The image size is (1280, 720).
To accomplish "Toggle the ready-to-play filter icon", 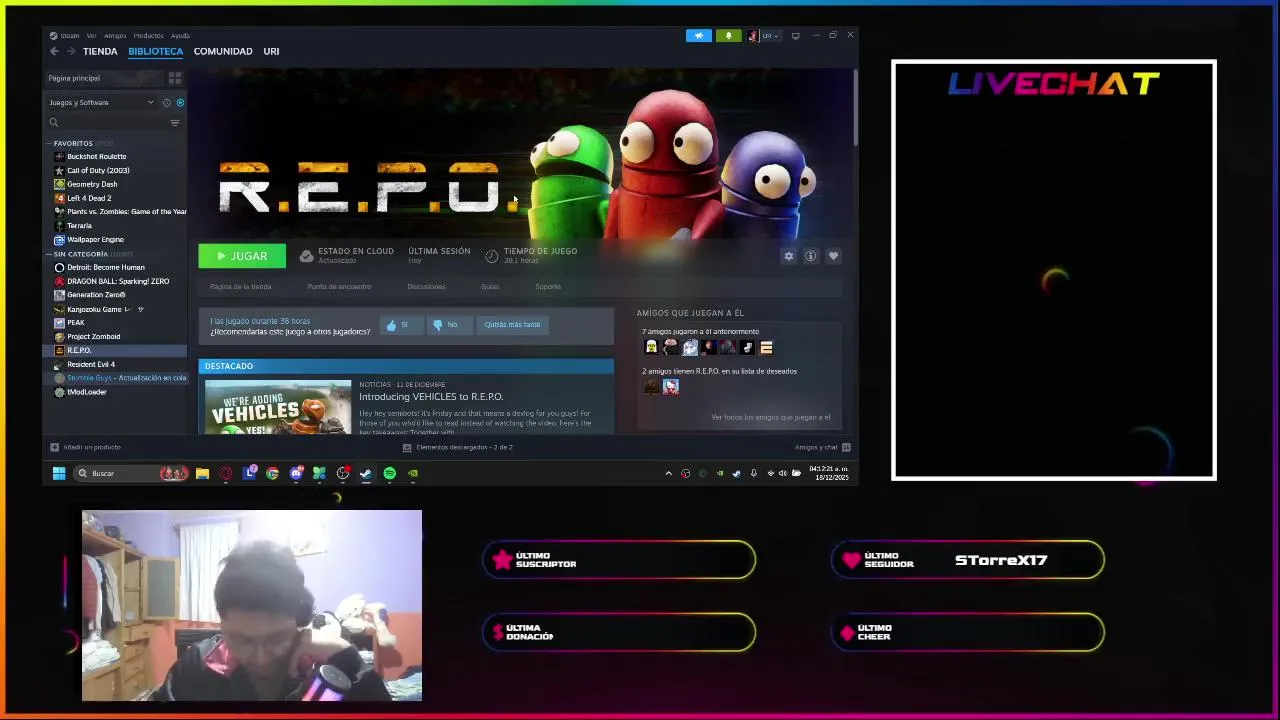I will pyautogui.click(x=180, y=102).
